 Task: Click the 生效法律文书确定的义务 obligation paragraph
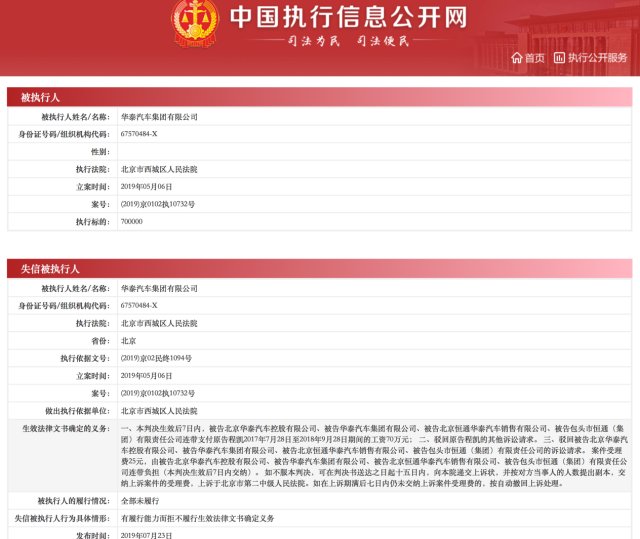coord(374,456)
